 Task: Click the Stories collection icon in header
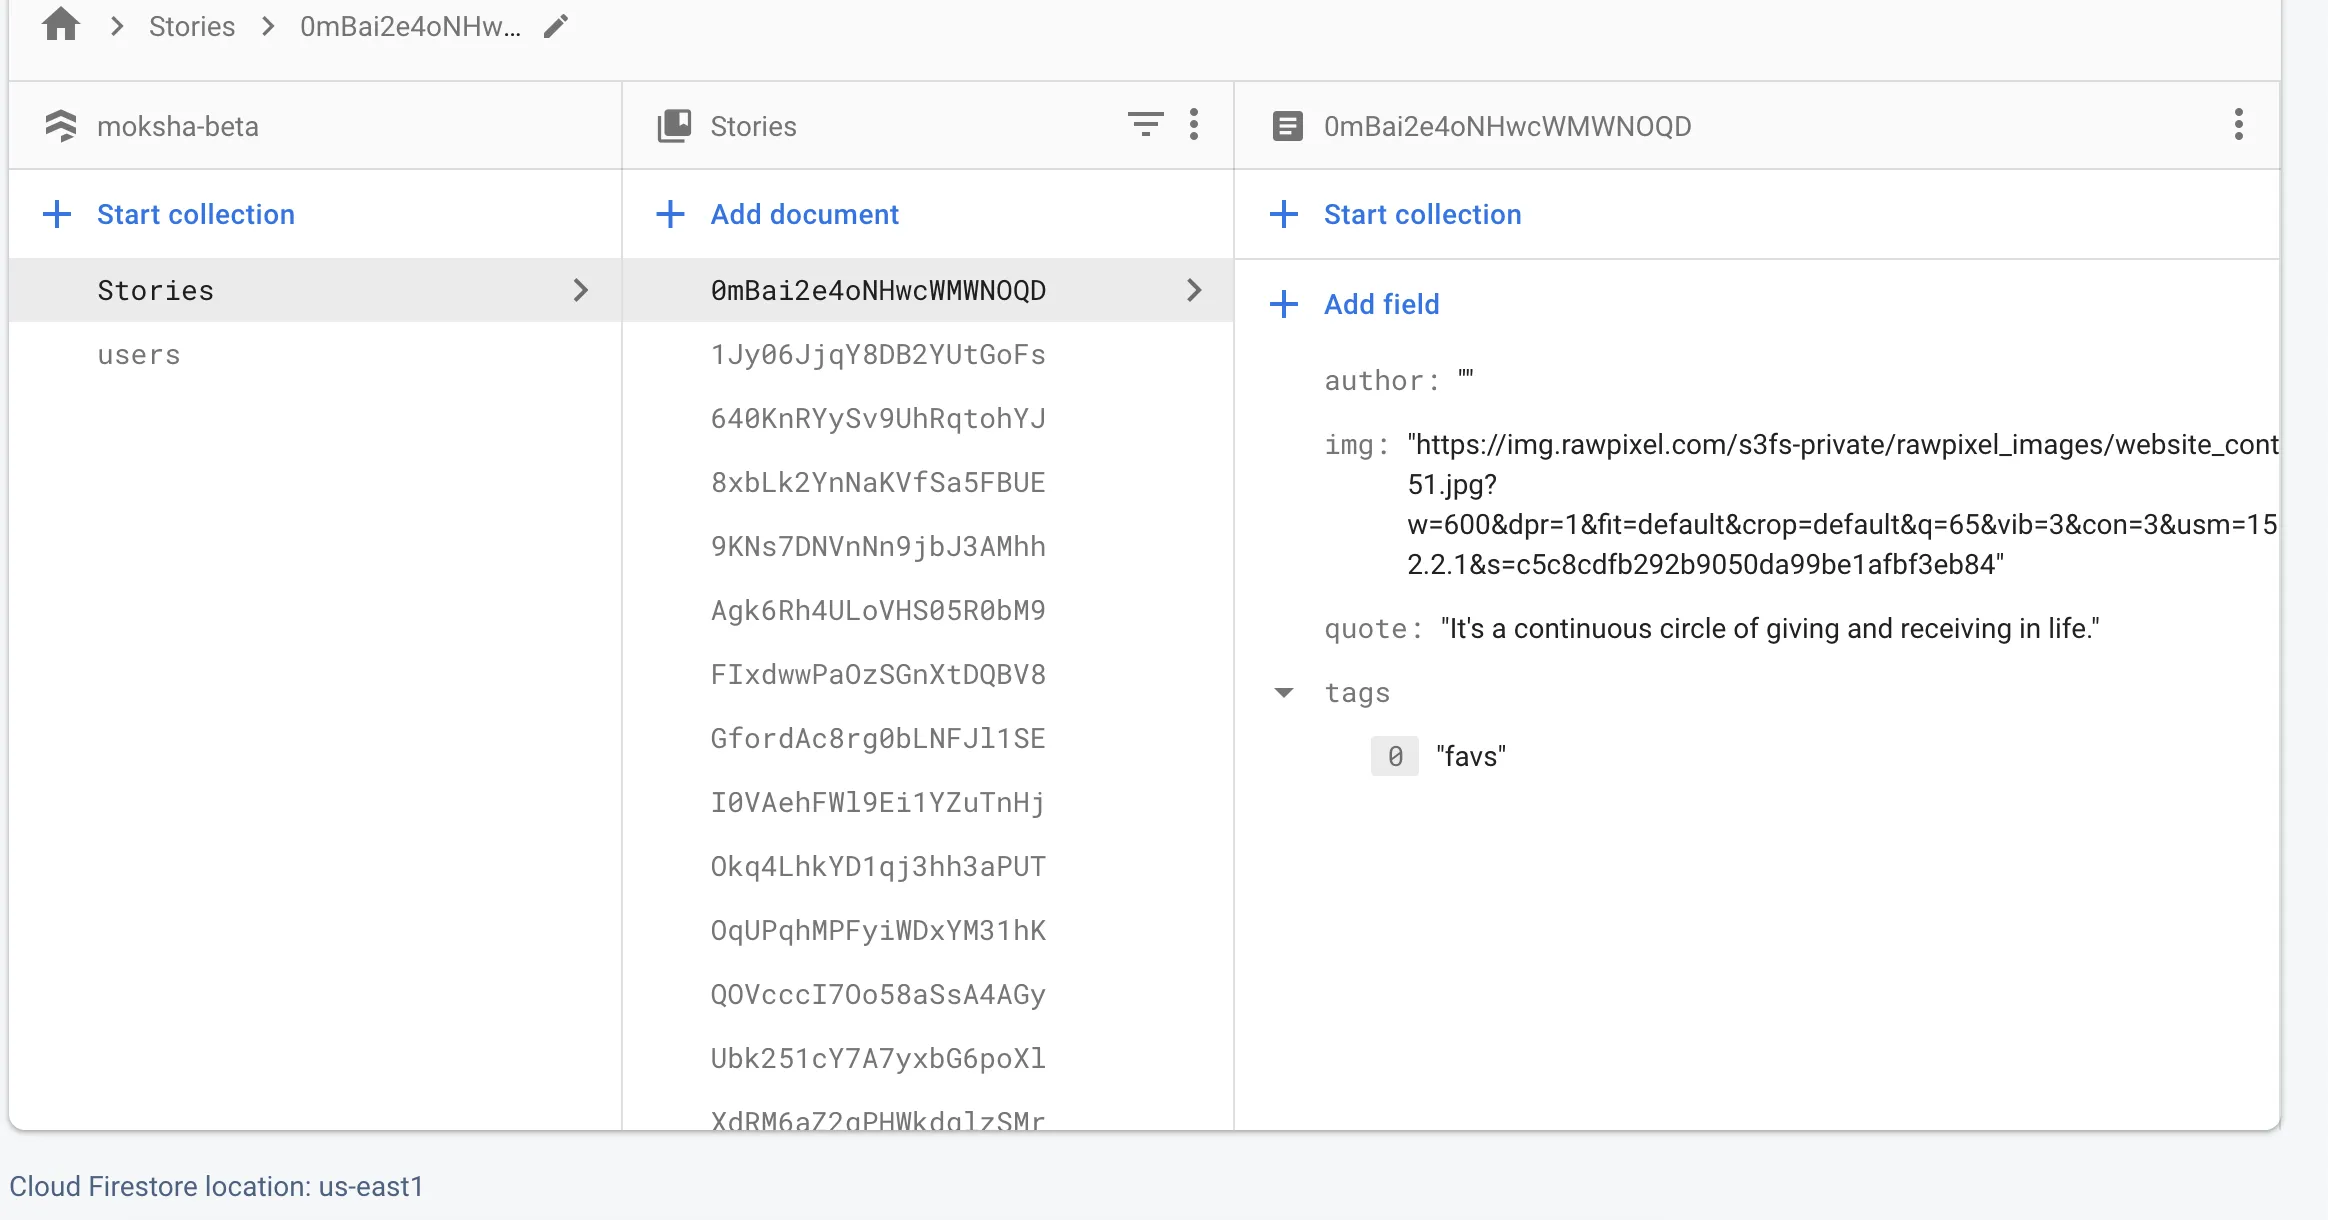(x=674, y=126)
